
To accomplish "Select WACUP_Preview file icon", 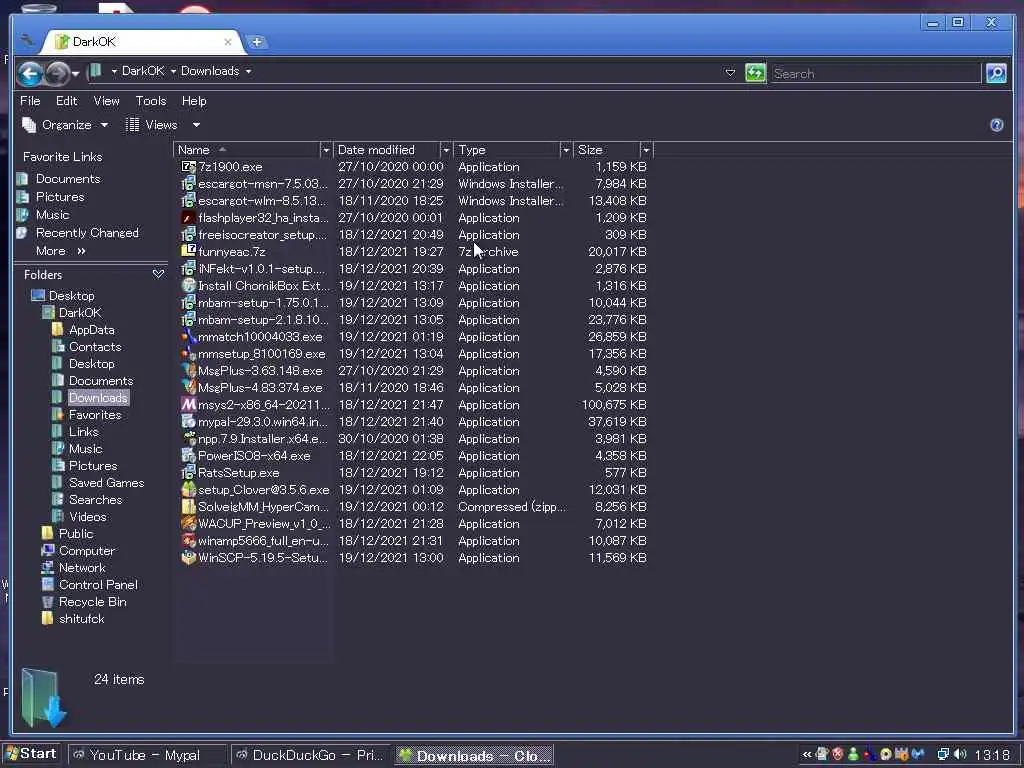I will [x=188, y=523].
